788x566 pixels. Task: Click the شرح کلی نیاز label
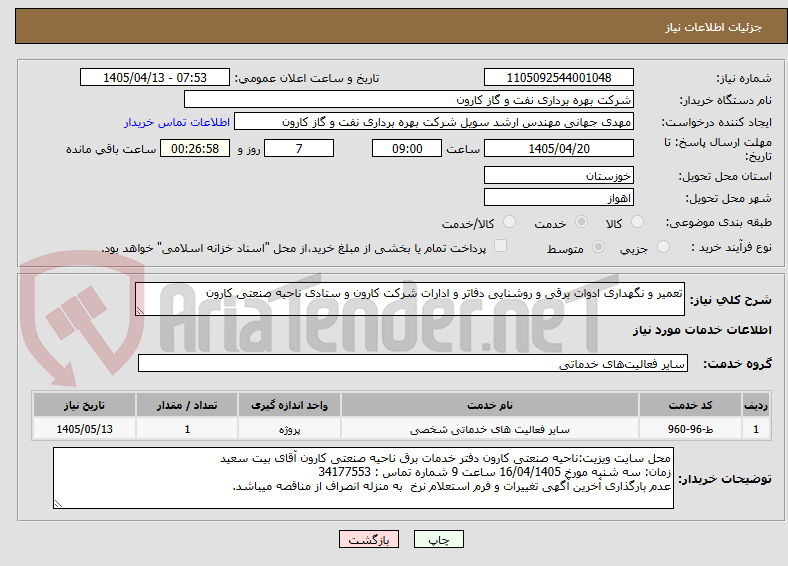tap(730, 300)
